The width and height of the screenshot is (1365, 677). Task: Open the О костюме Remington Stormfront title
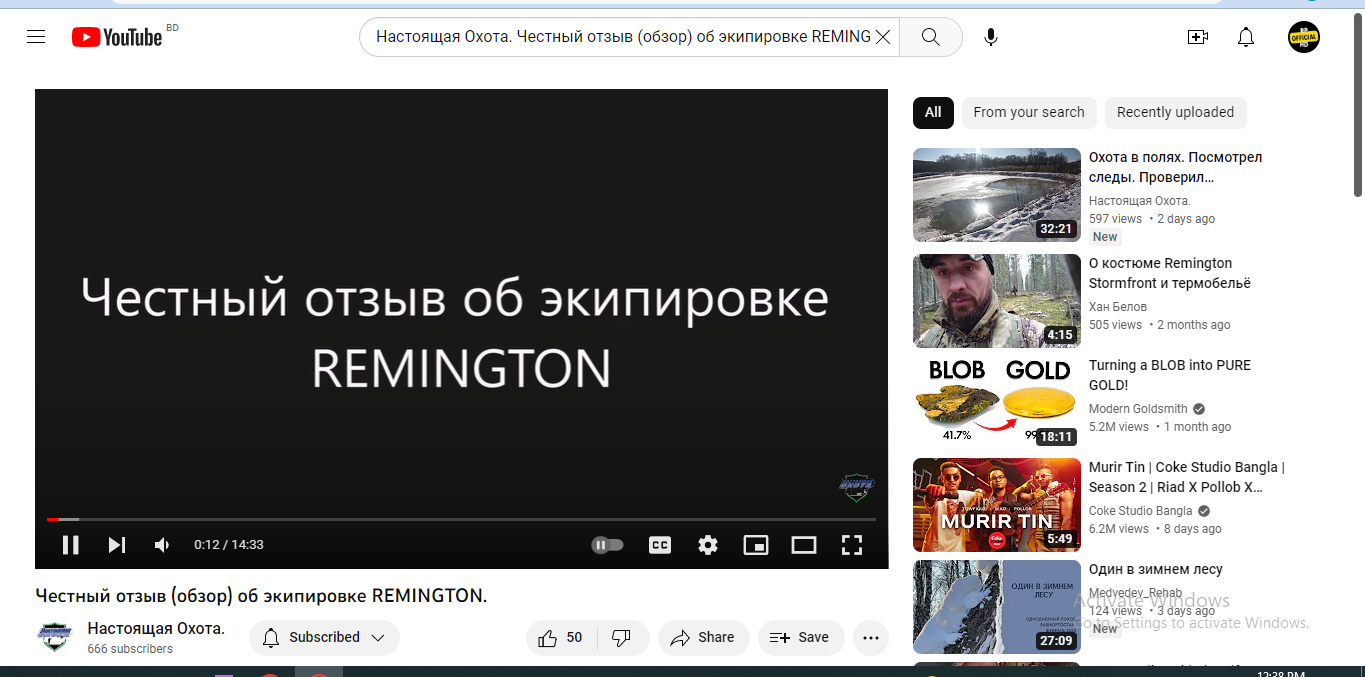coord(1169,273)
